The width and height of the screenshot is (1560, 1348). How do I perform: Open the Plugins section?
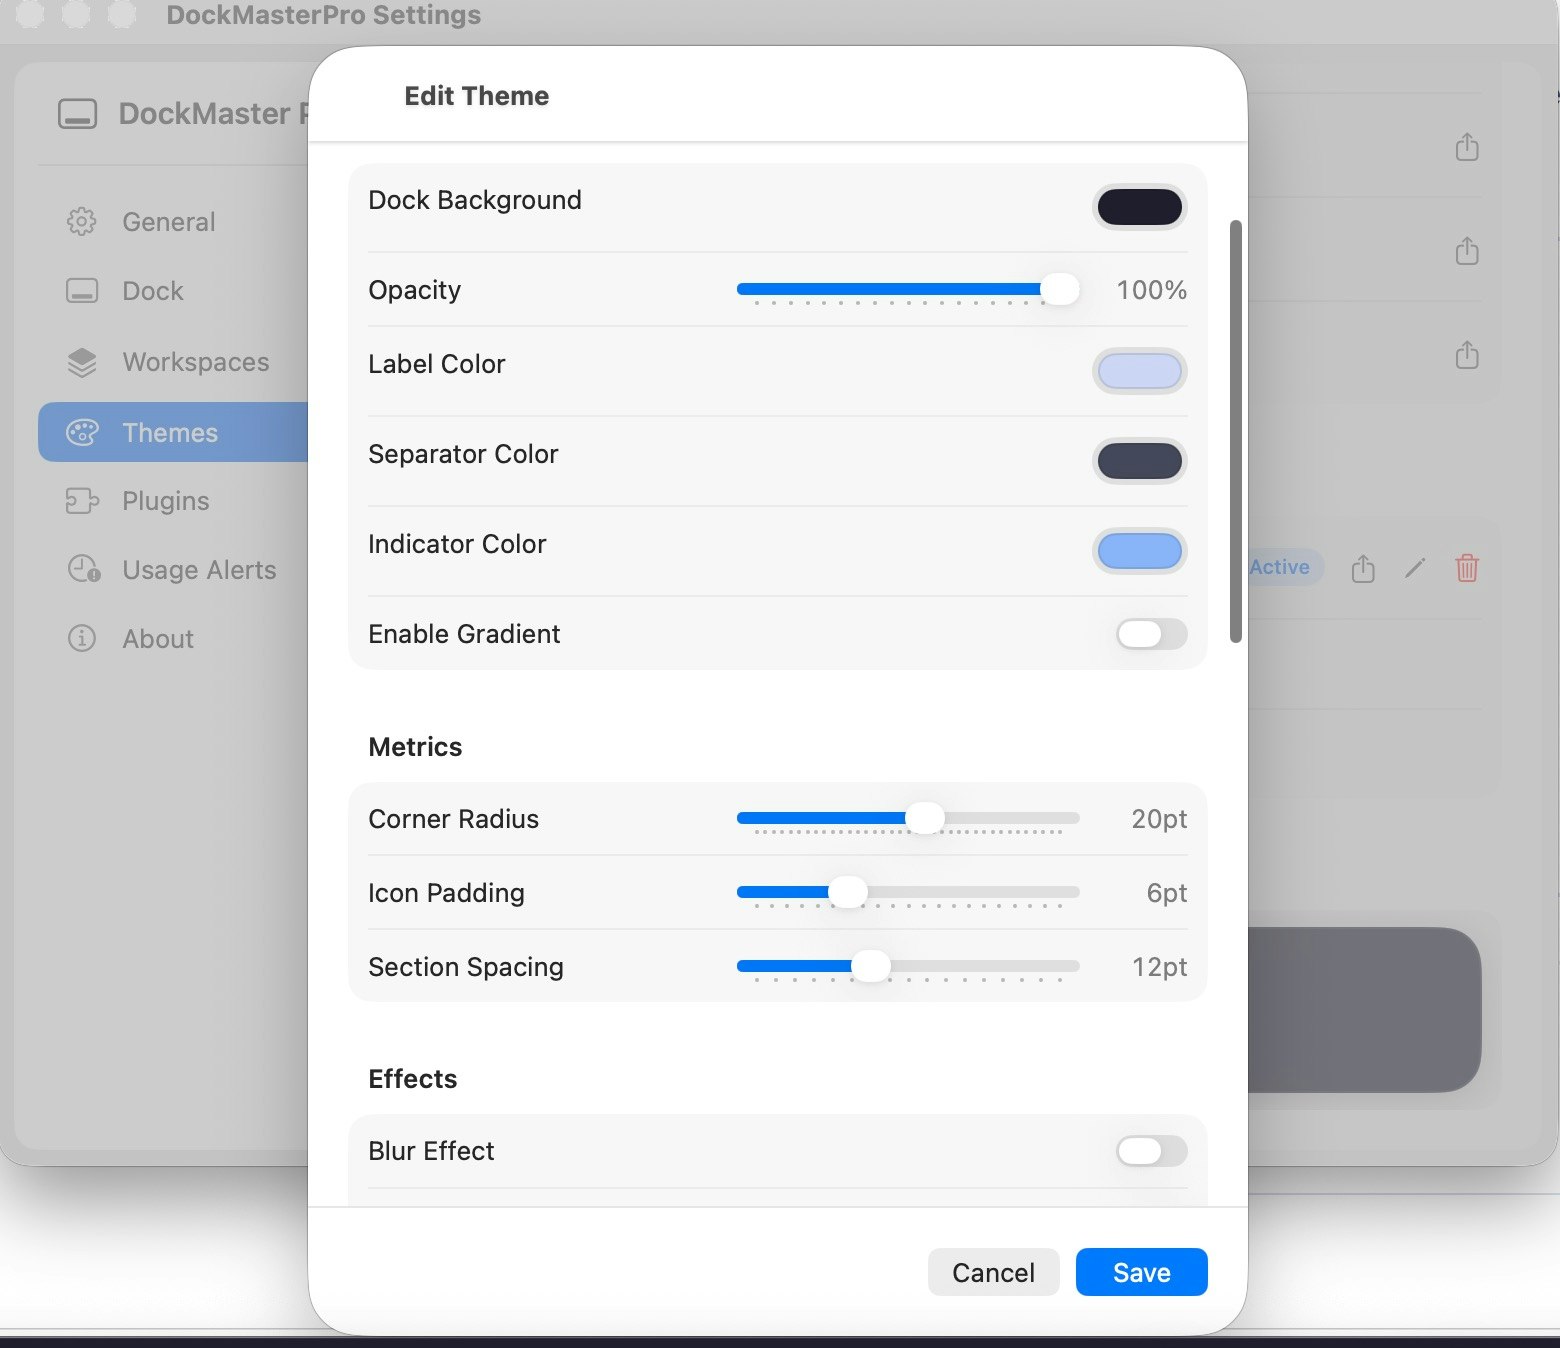click(174, 501)
